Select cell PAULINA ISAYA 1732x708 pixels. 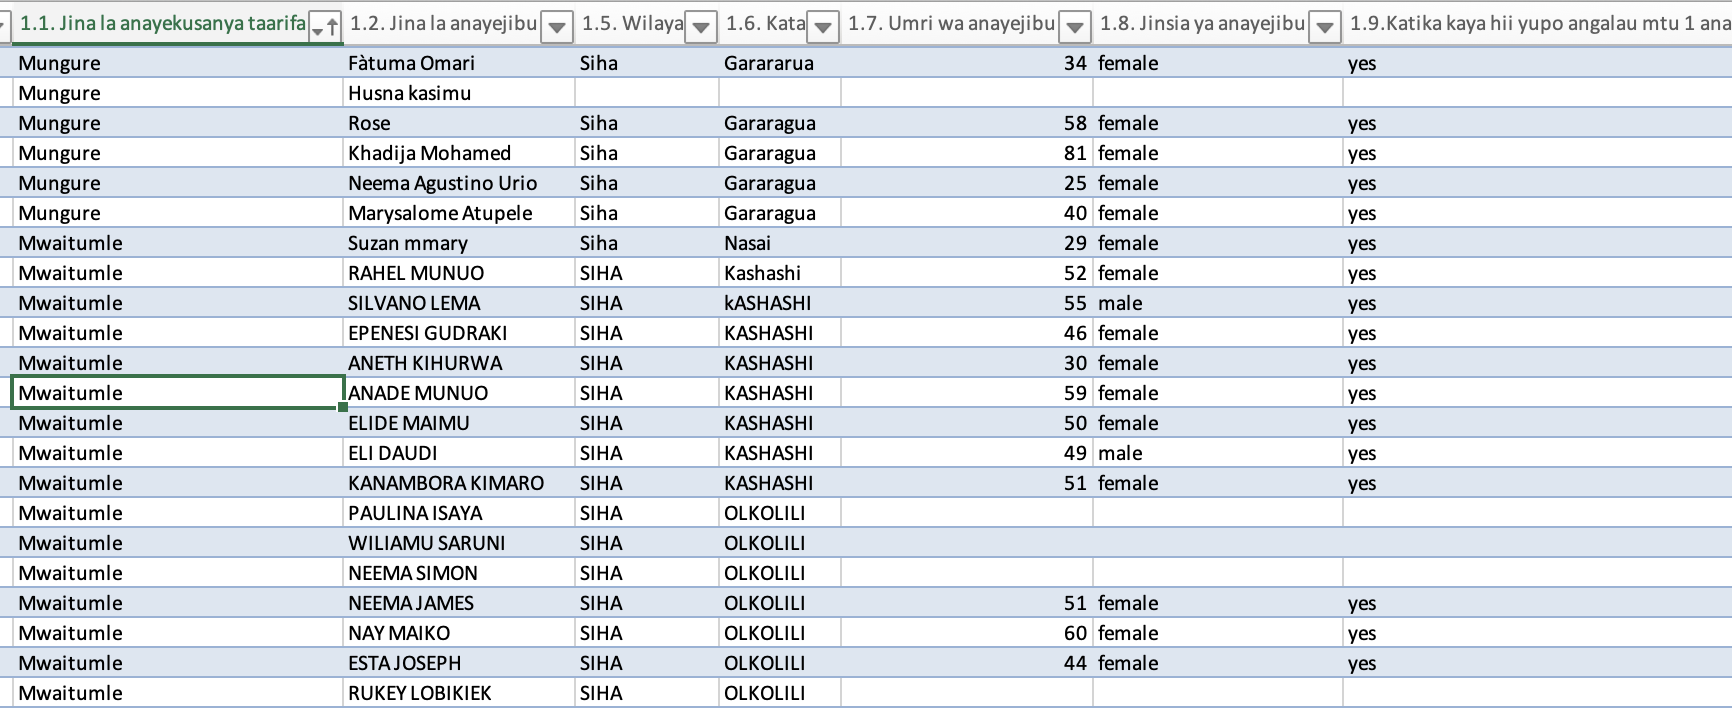(x=460, y=513)
